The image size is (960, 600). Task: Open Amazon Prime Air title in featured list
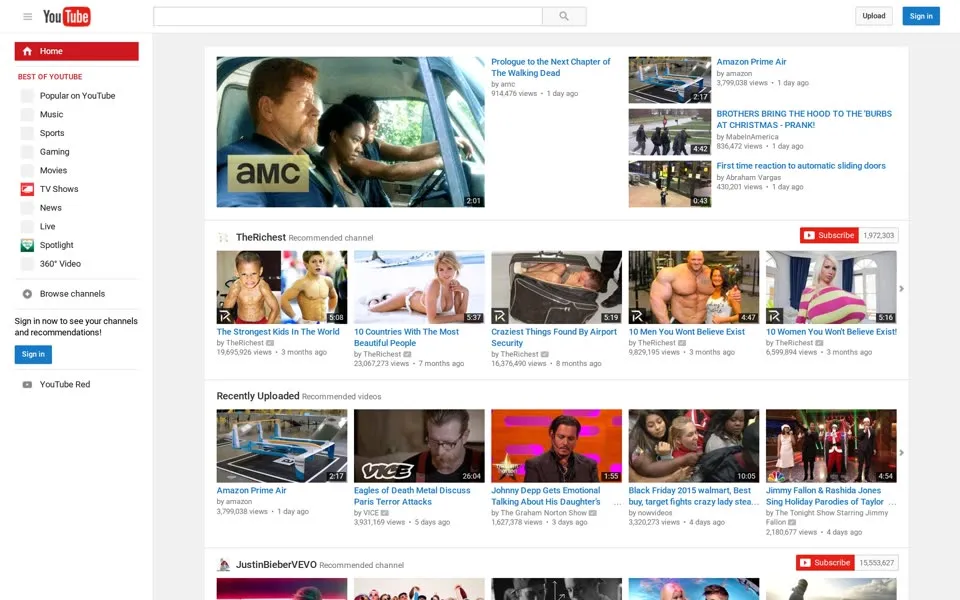pyautogui.click(x=751, y=62)
